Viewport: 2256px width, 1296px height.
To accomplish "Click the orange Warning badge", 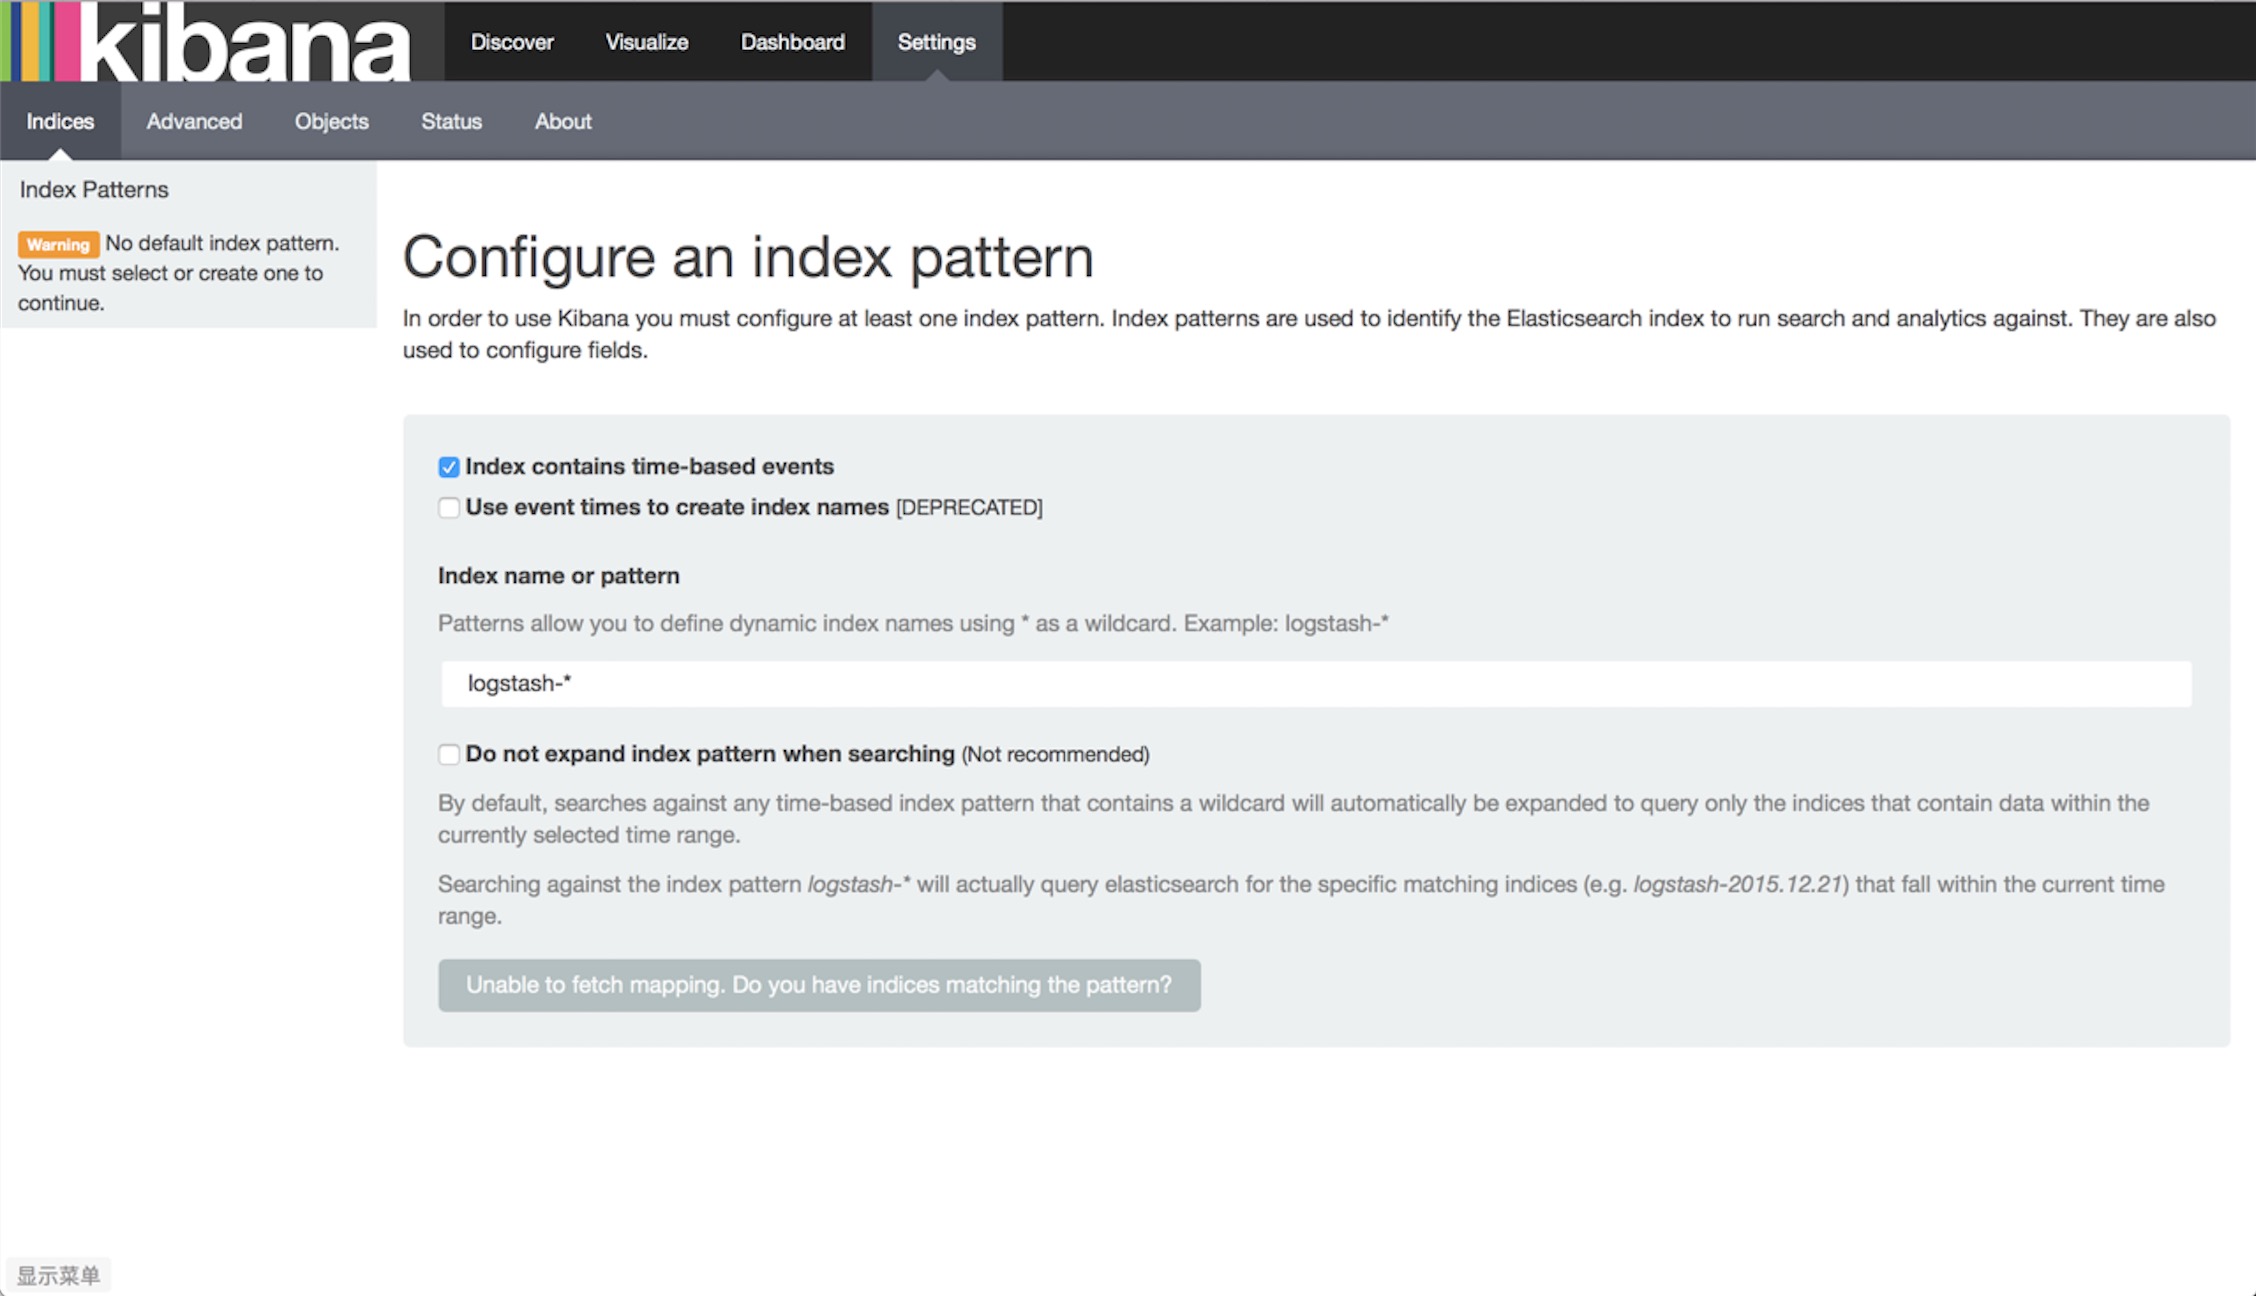I will point(58,244).
